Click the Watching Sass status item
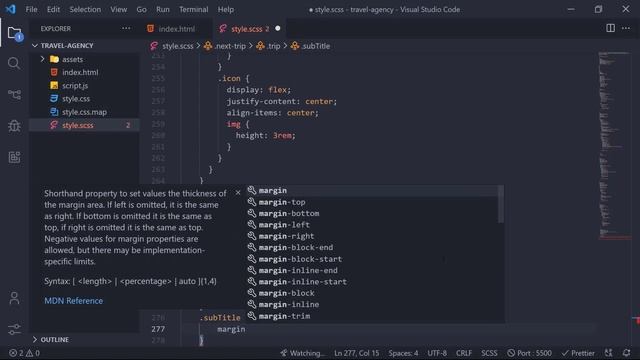Viewport: 640px width, 360px height. [x=302, y=353]
